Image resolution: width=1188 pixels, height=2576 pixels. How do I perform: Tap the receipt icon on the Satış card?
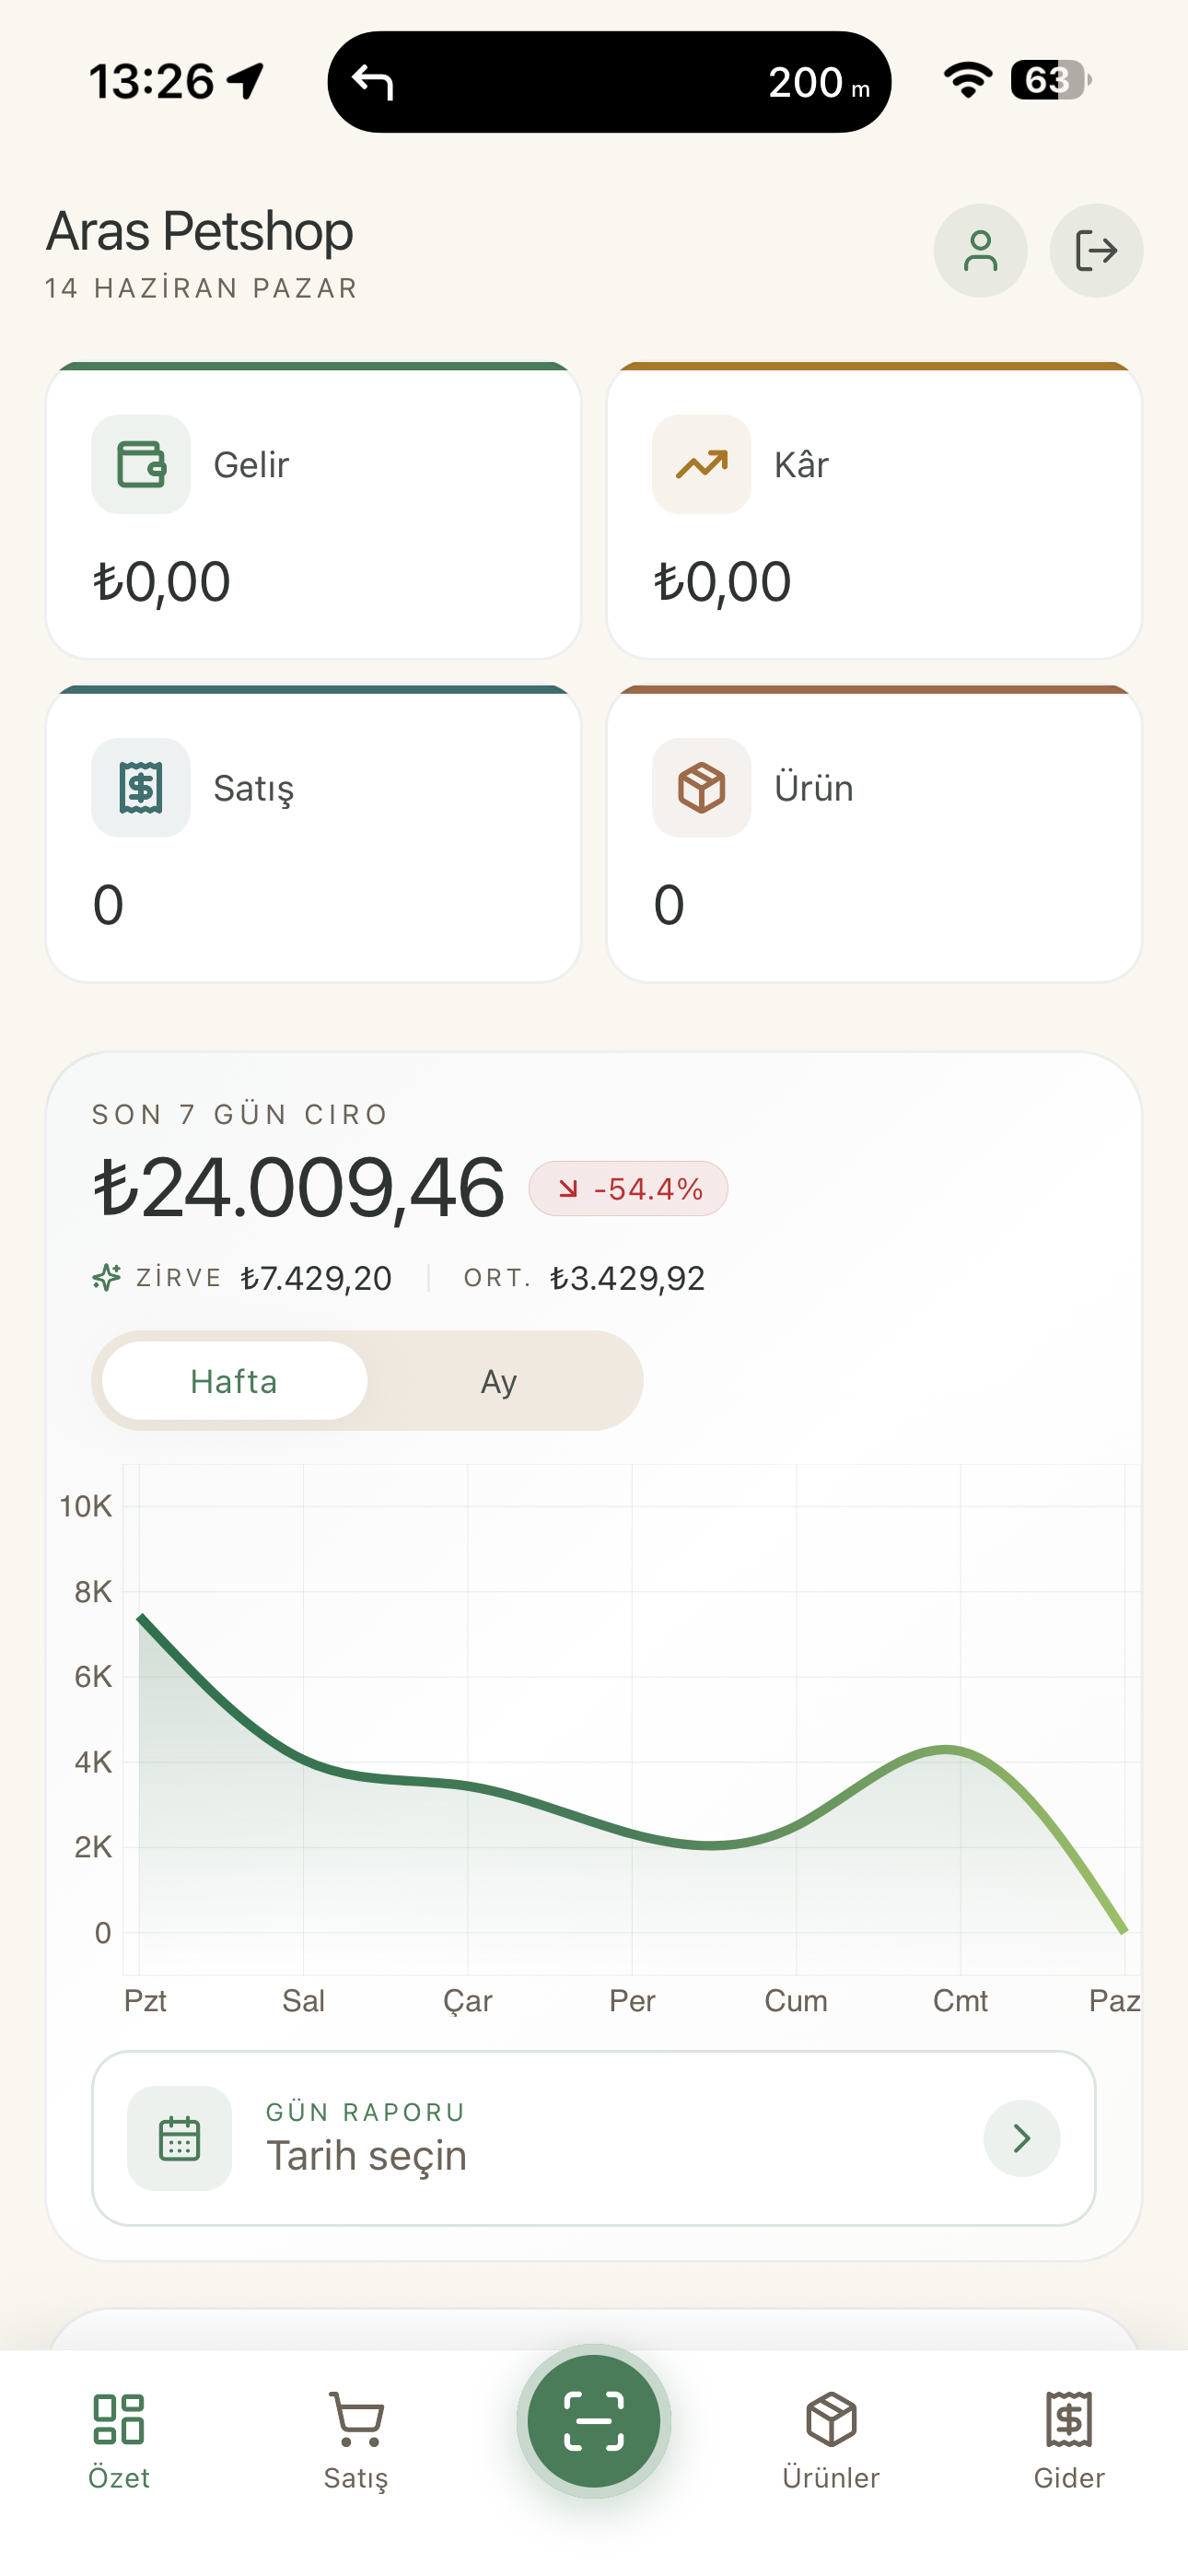(141, 788)
